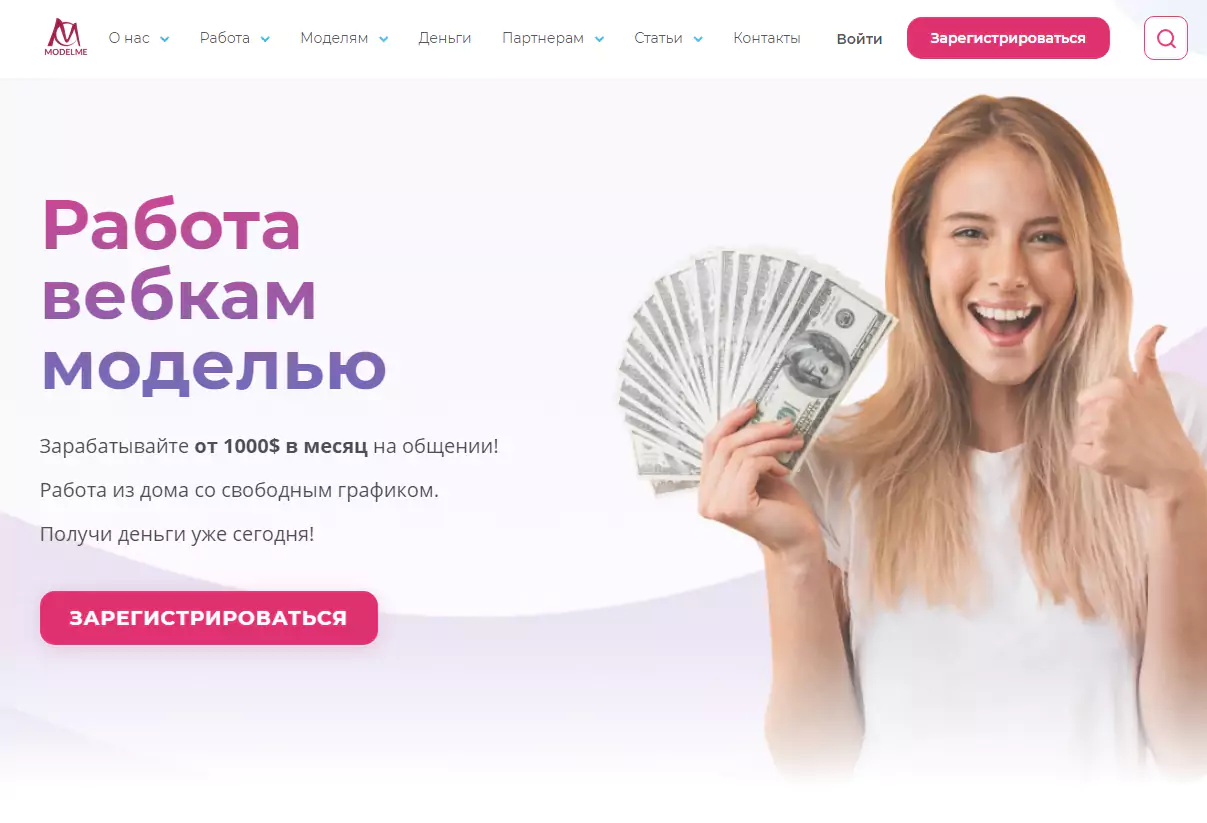Select the Моделям menu label
Screen dimensions: 1207x823
(x=334, y=38)
